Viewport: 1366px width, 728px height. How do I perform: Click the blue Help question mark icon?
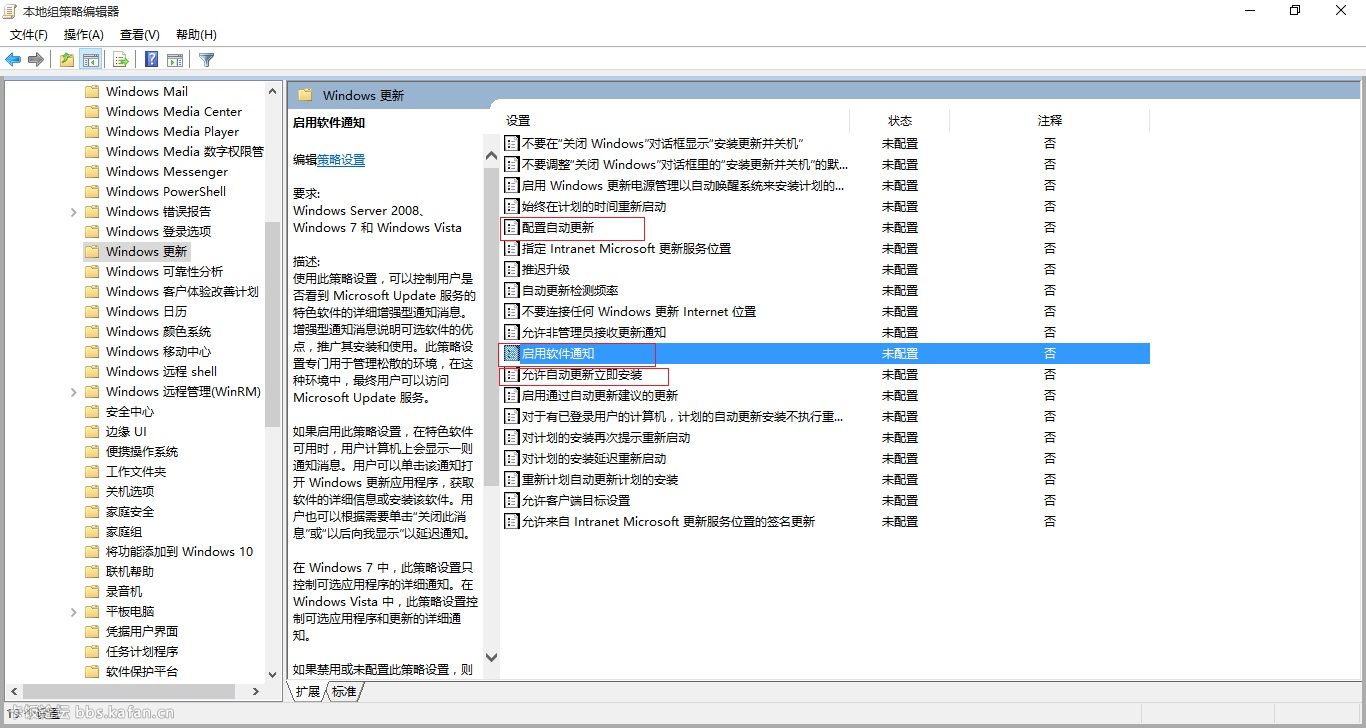(151, 60)
